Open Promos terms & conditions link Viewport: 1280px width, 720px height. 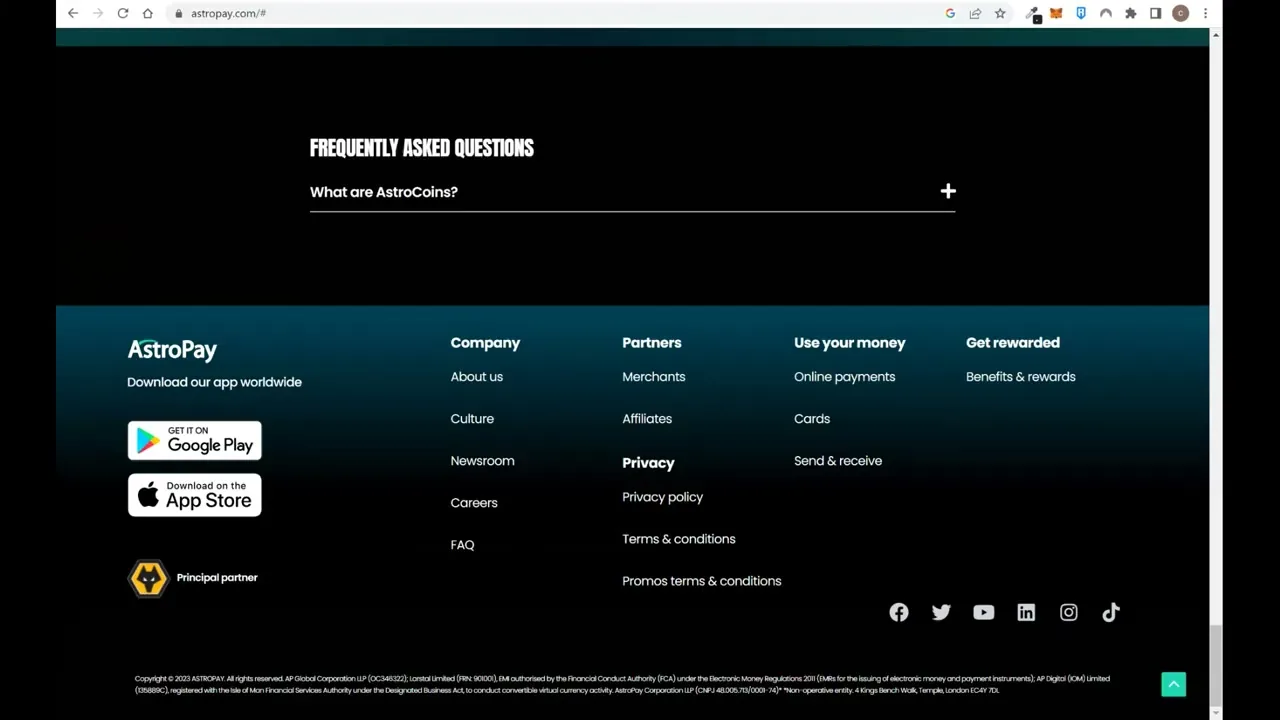pyautogui.click(x=701, y=581)
